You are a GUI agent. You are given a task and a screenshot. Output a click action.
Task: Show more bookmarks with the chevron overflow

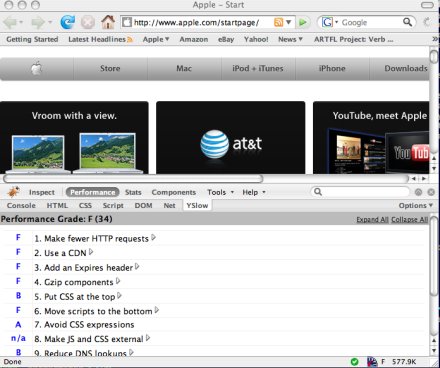pos(435,39)
